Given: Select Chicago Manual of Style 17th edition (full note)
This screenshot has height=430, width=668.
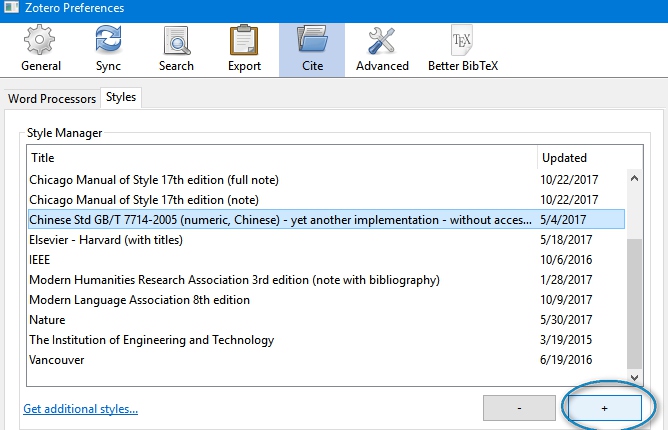Looking at the screenshot, I should coord(326,180).
